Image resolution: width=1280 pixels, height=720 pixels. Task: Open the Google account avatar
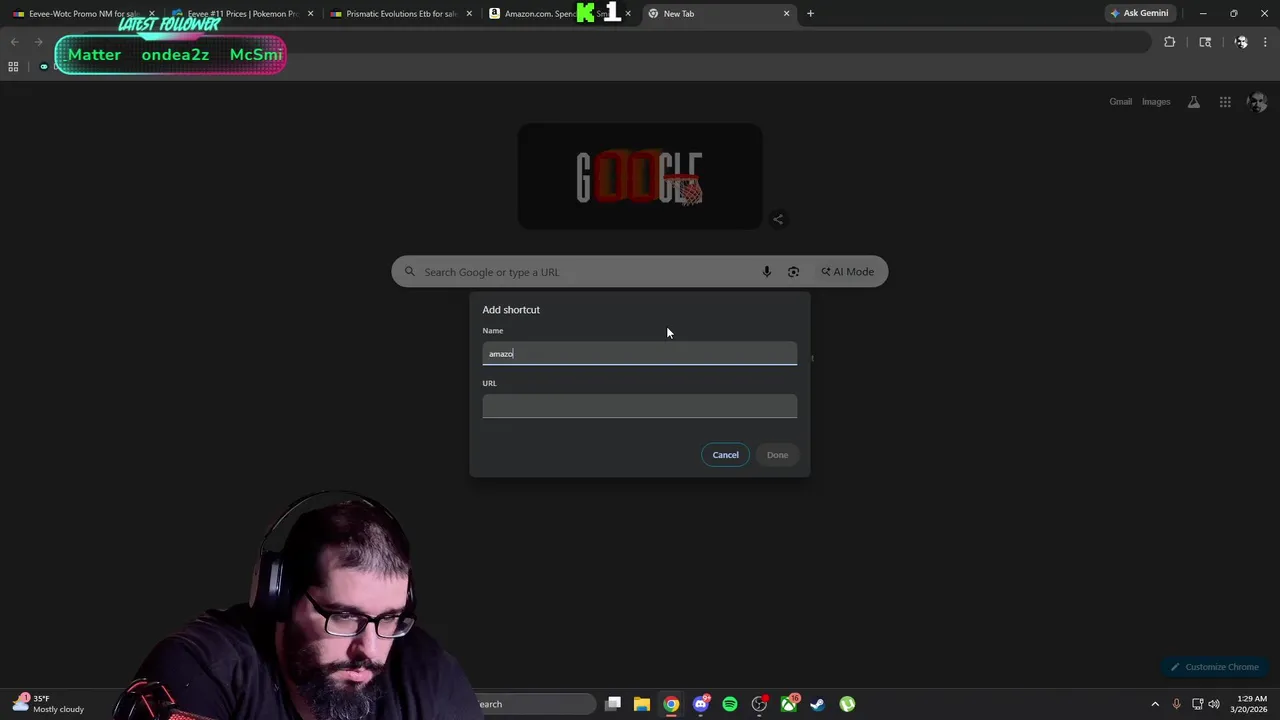[x=1257, y=102]
